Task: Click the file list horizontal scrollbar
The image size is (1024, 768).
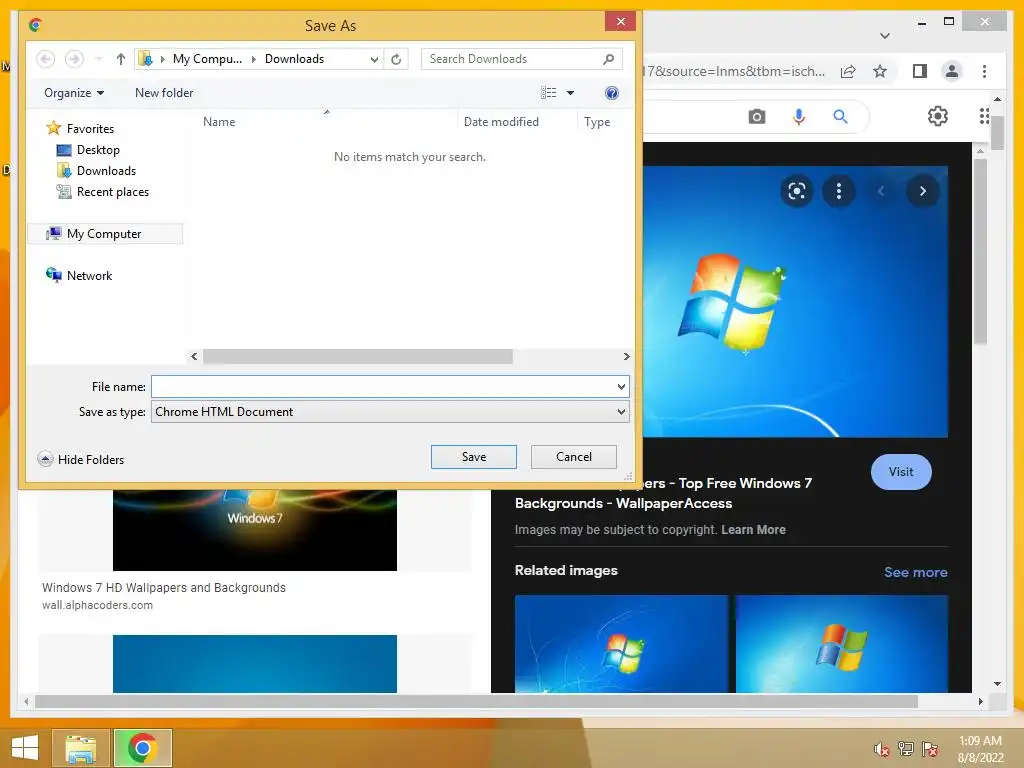Action: (x=357, y=357)
